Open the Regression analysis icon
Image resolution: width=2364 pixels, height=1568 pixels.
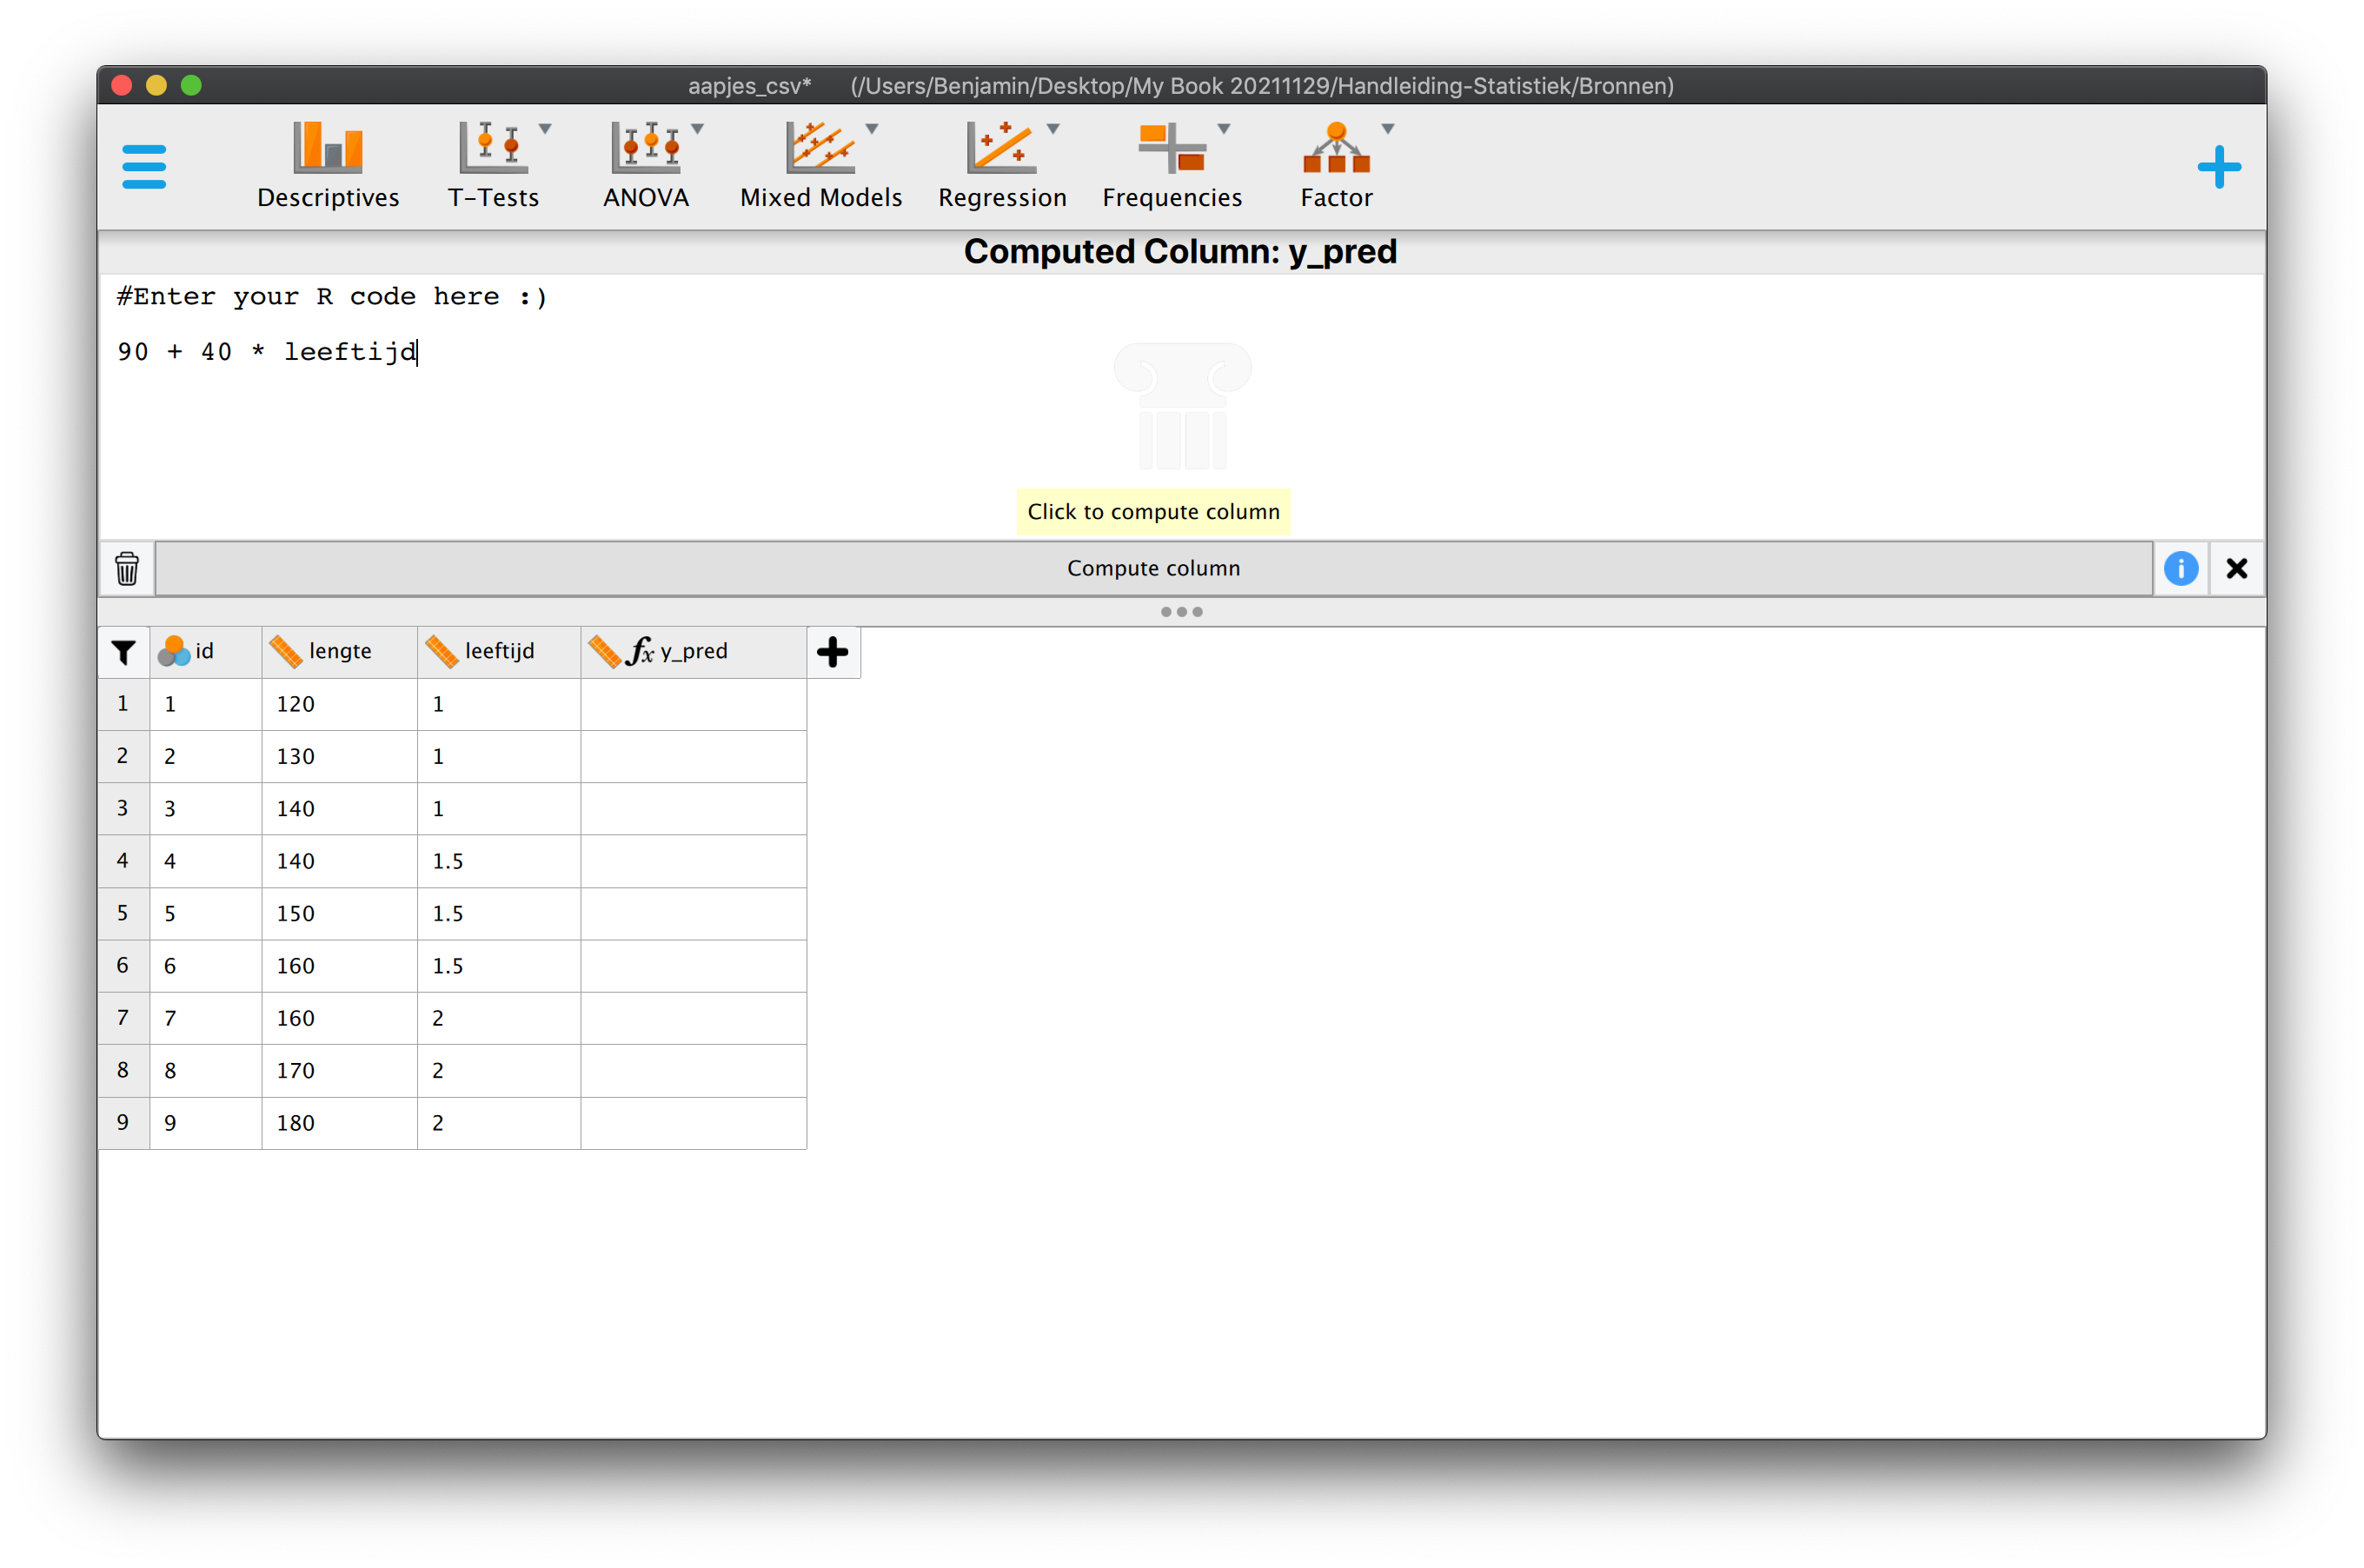[1001, 147]
